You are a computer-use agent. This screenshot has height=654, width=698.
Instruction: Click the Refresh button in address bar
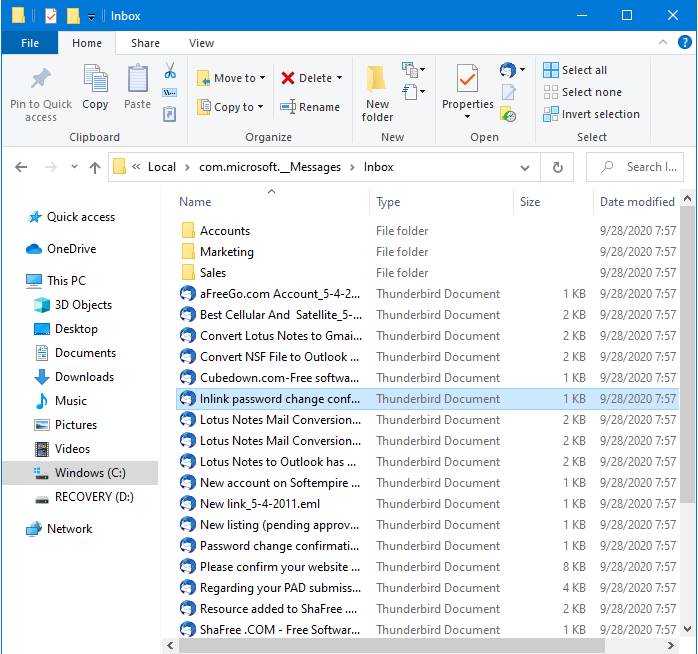(x=557, y=167)
